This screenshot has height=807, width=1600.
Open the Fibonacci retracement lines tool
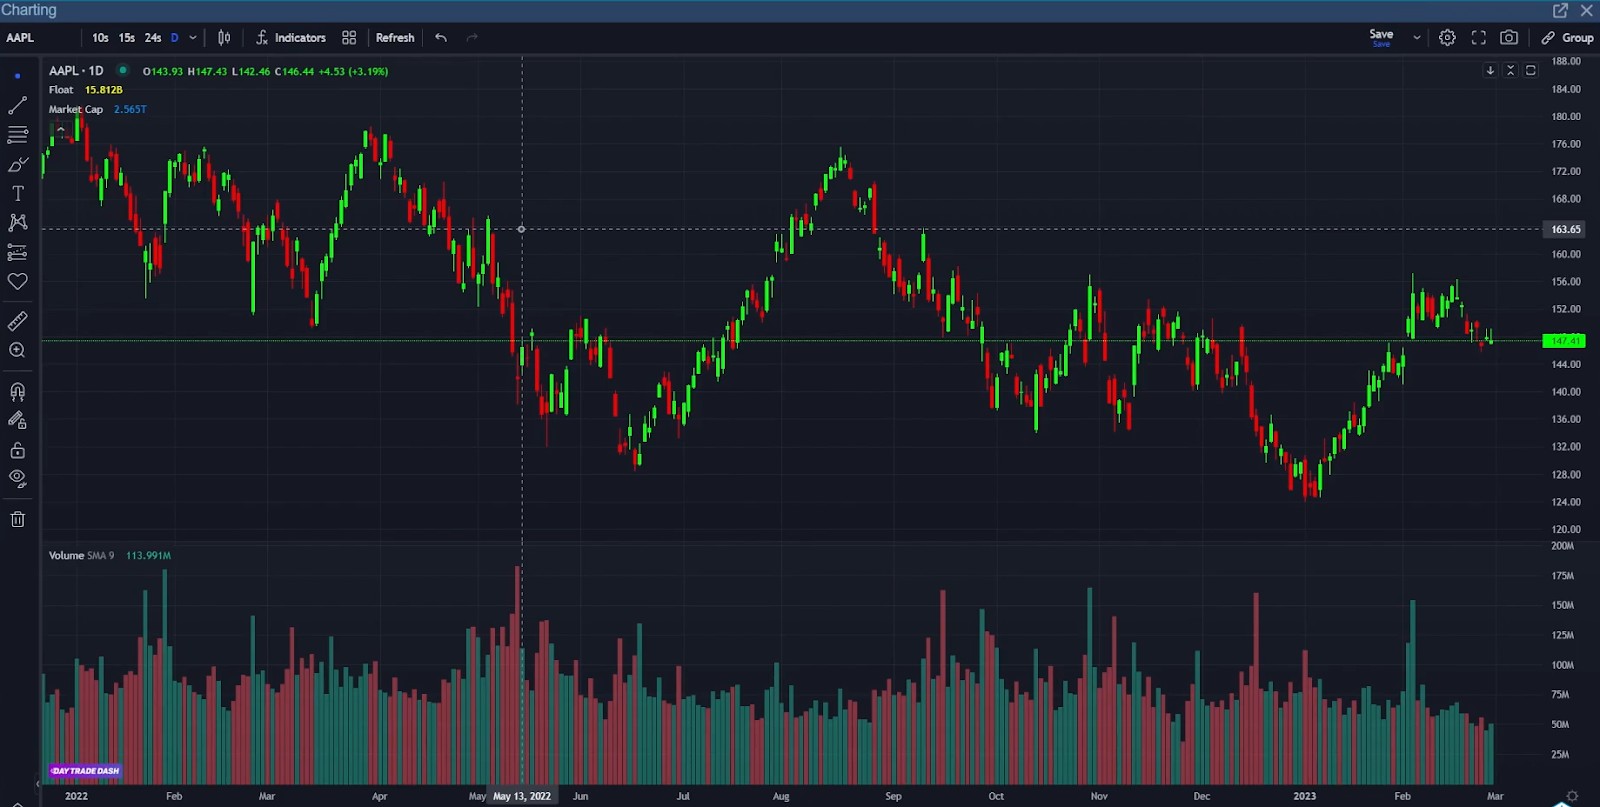tap(17, 134)
